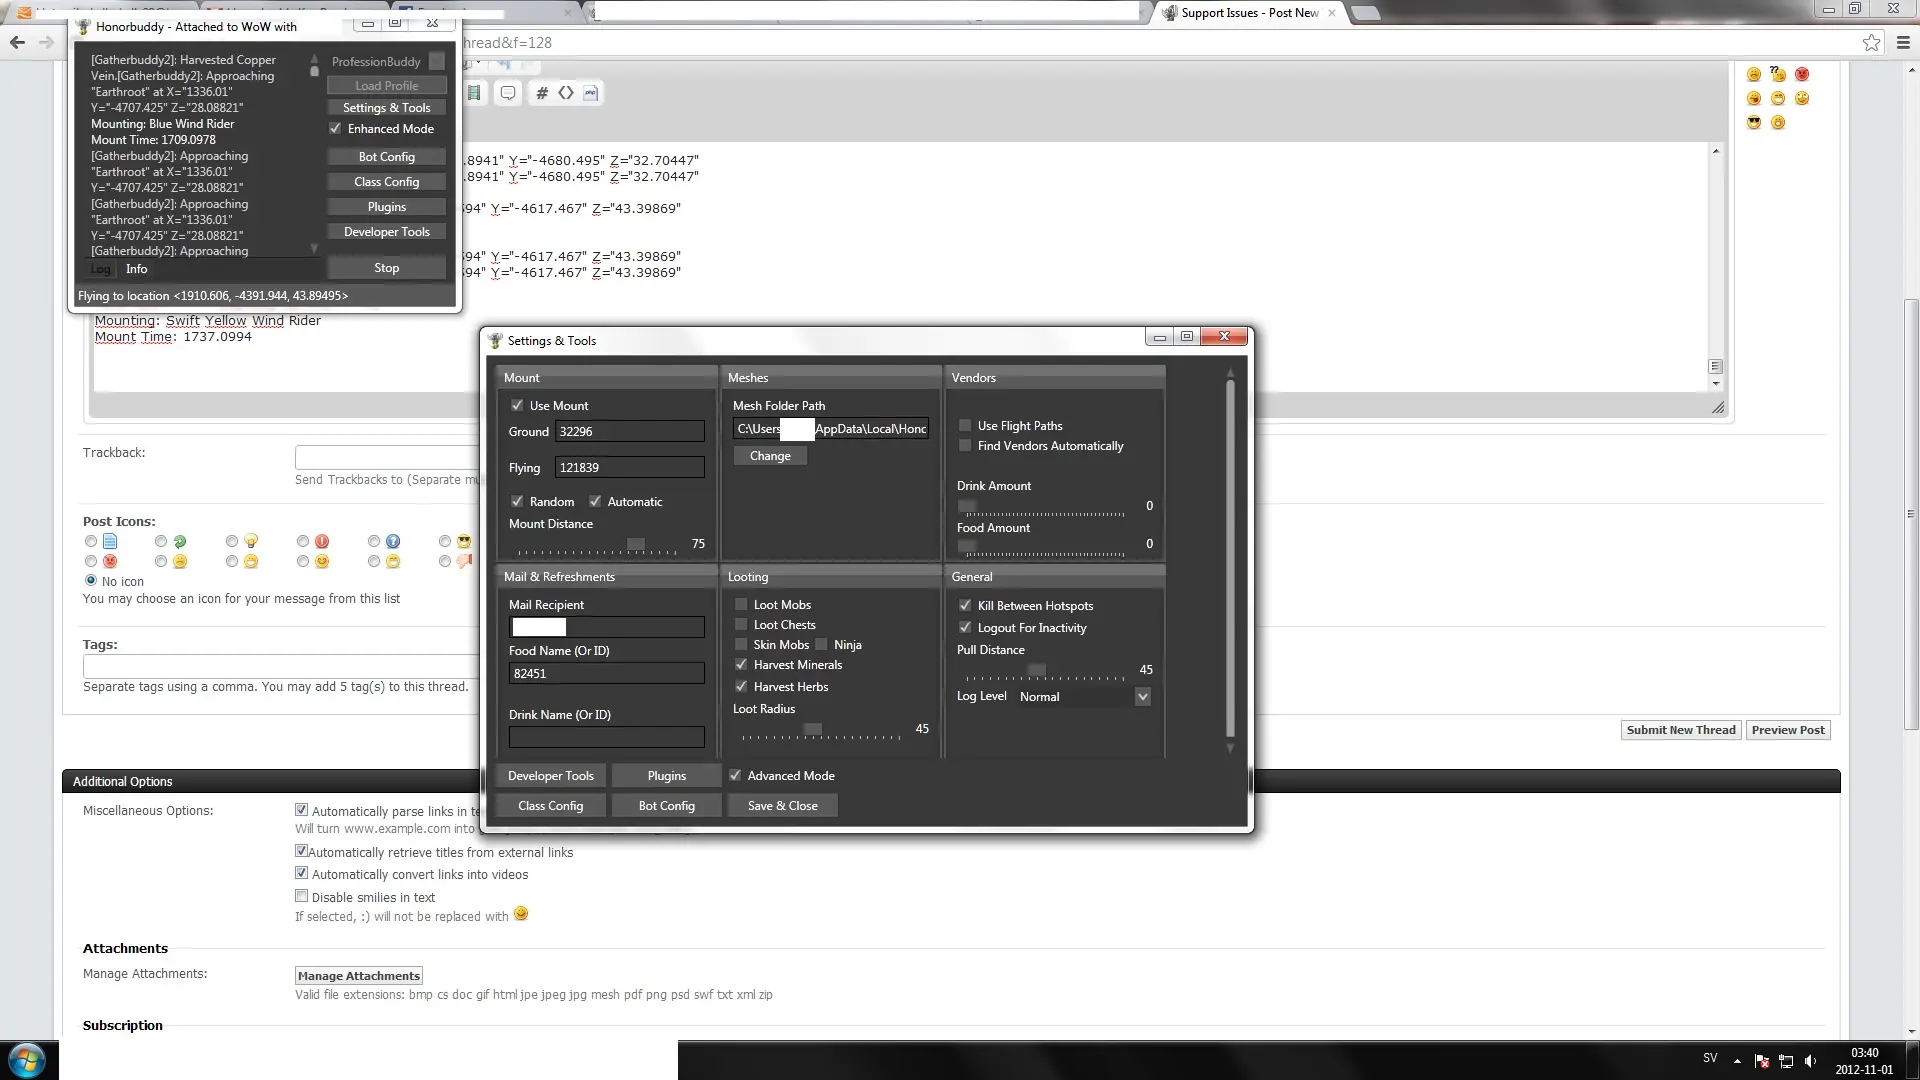This screenshot has width=1920, height=1080.
Task: Open Bot Config in Settings & Tools window
Action: 667,805
